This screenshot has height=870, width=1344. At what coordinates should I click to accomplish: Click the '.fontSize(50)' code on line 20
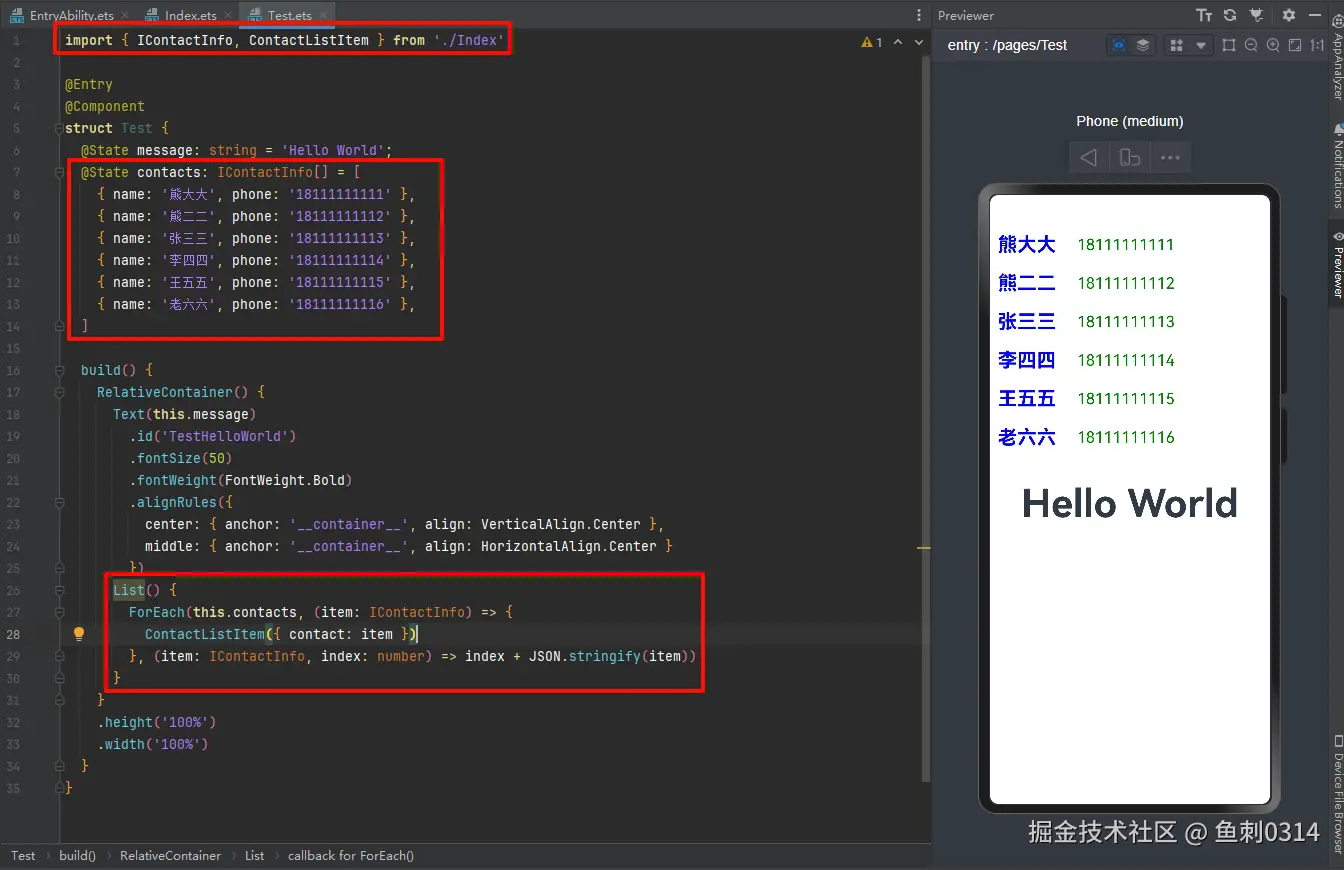coord(180,458)
